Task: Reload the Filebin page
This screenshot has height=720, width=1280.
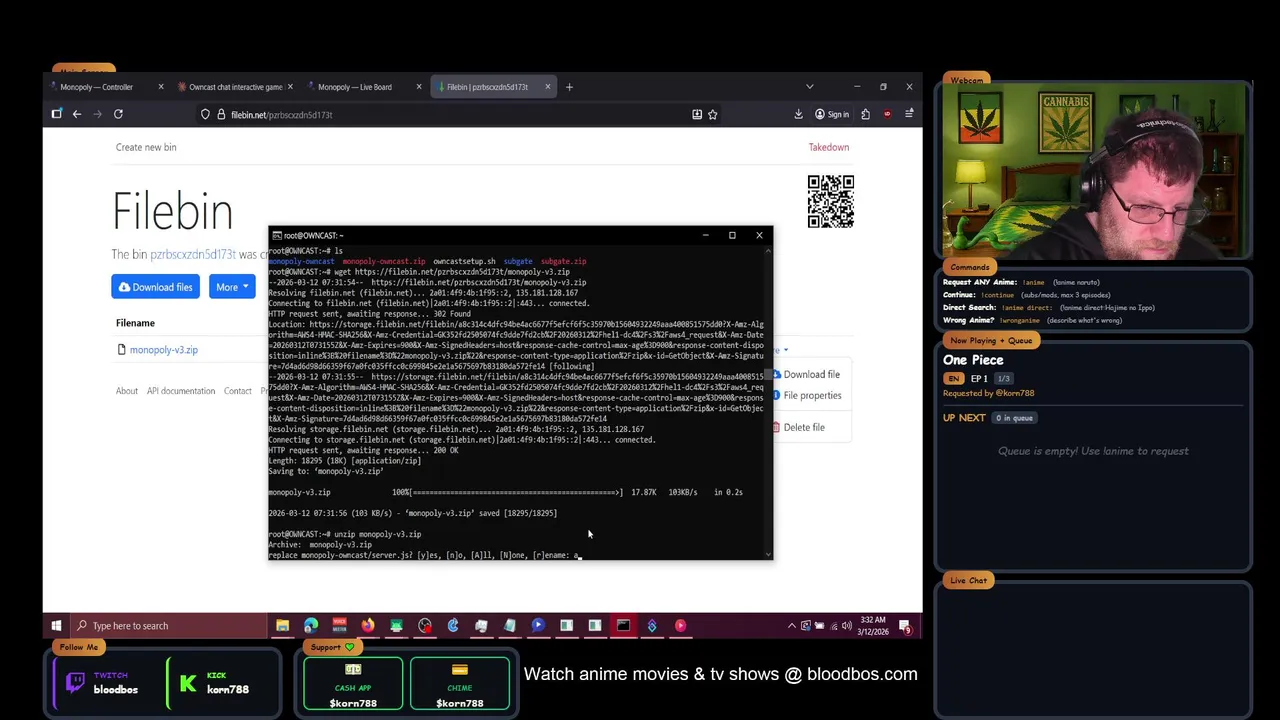Action: pos(118,114)
